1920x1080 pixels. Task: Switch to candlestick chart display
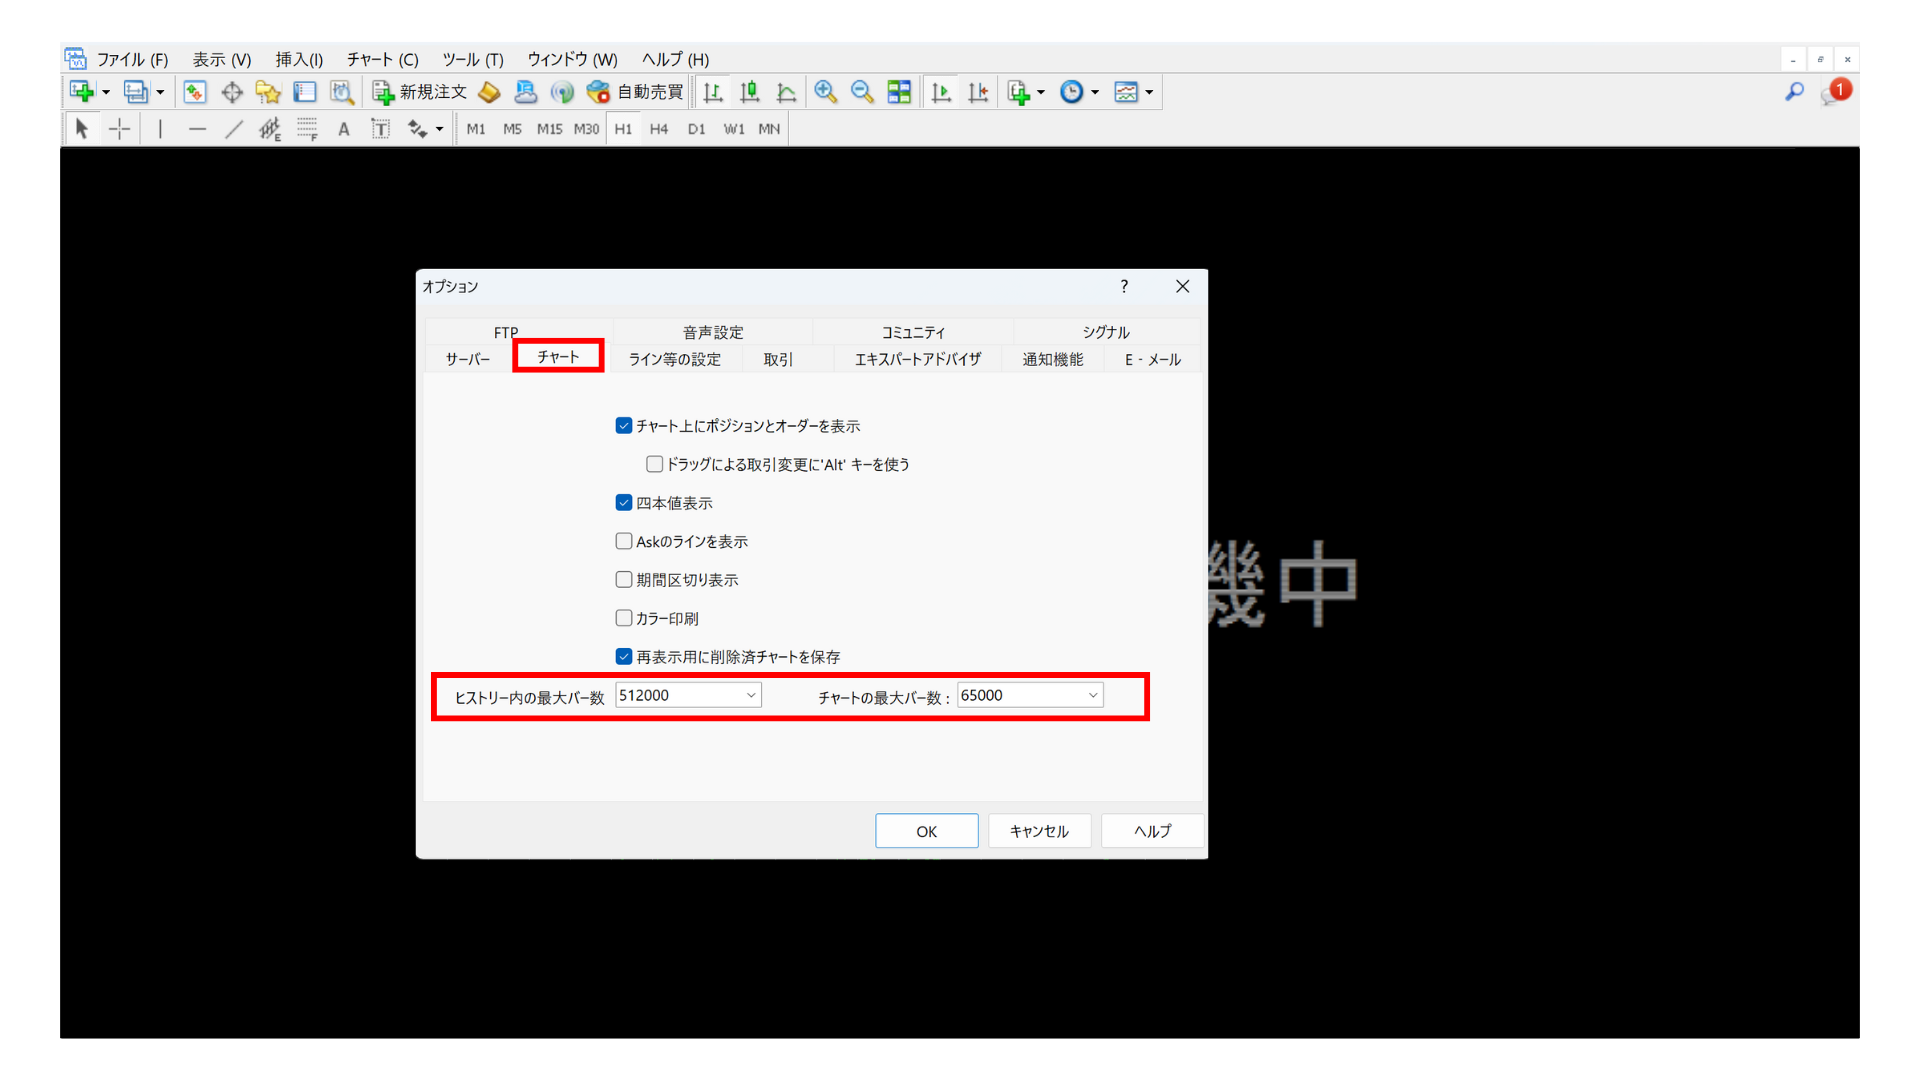pos(749,92)
